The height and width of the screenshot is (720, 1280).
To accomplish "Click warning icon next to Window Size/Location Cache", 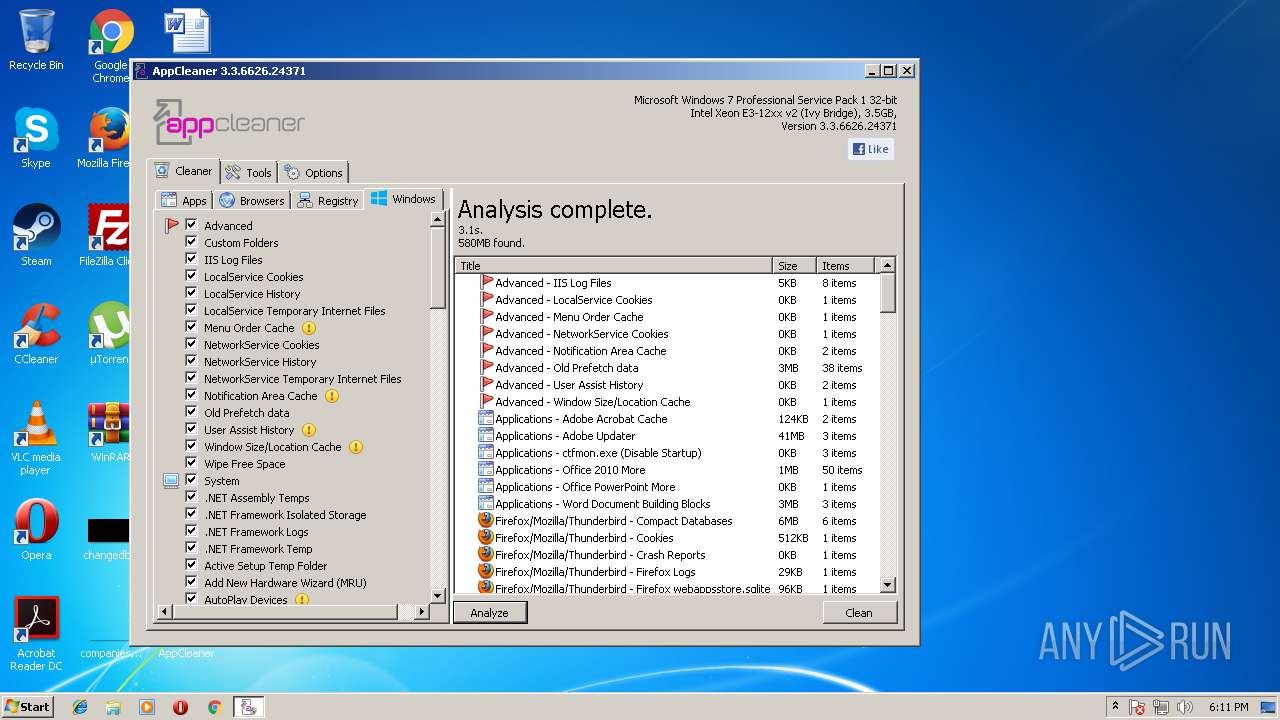I will 356,447.
